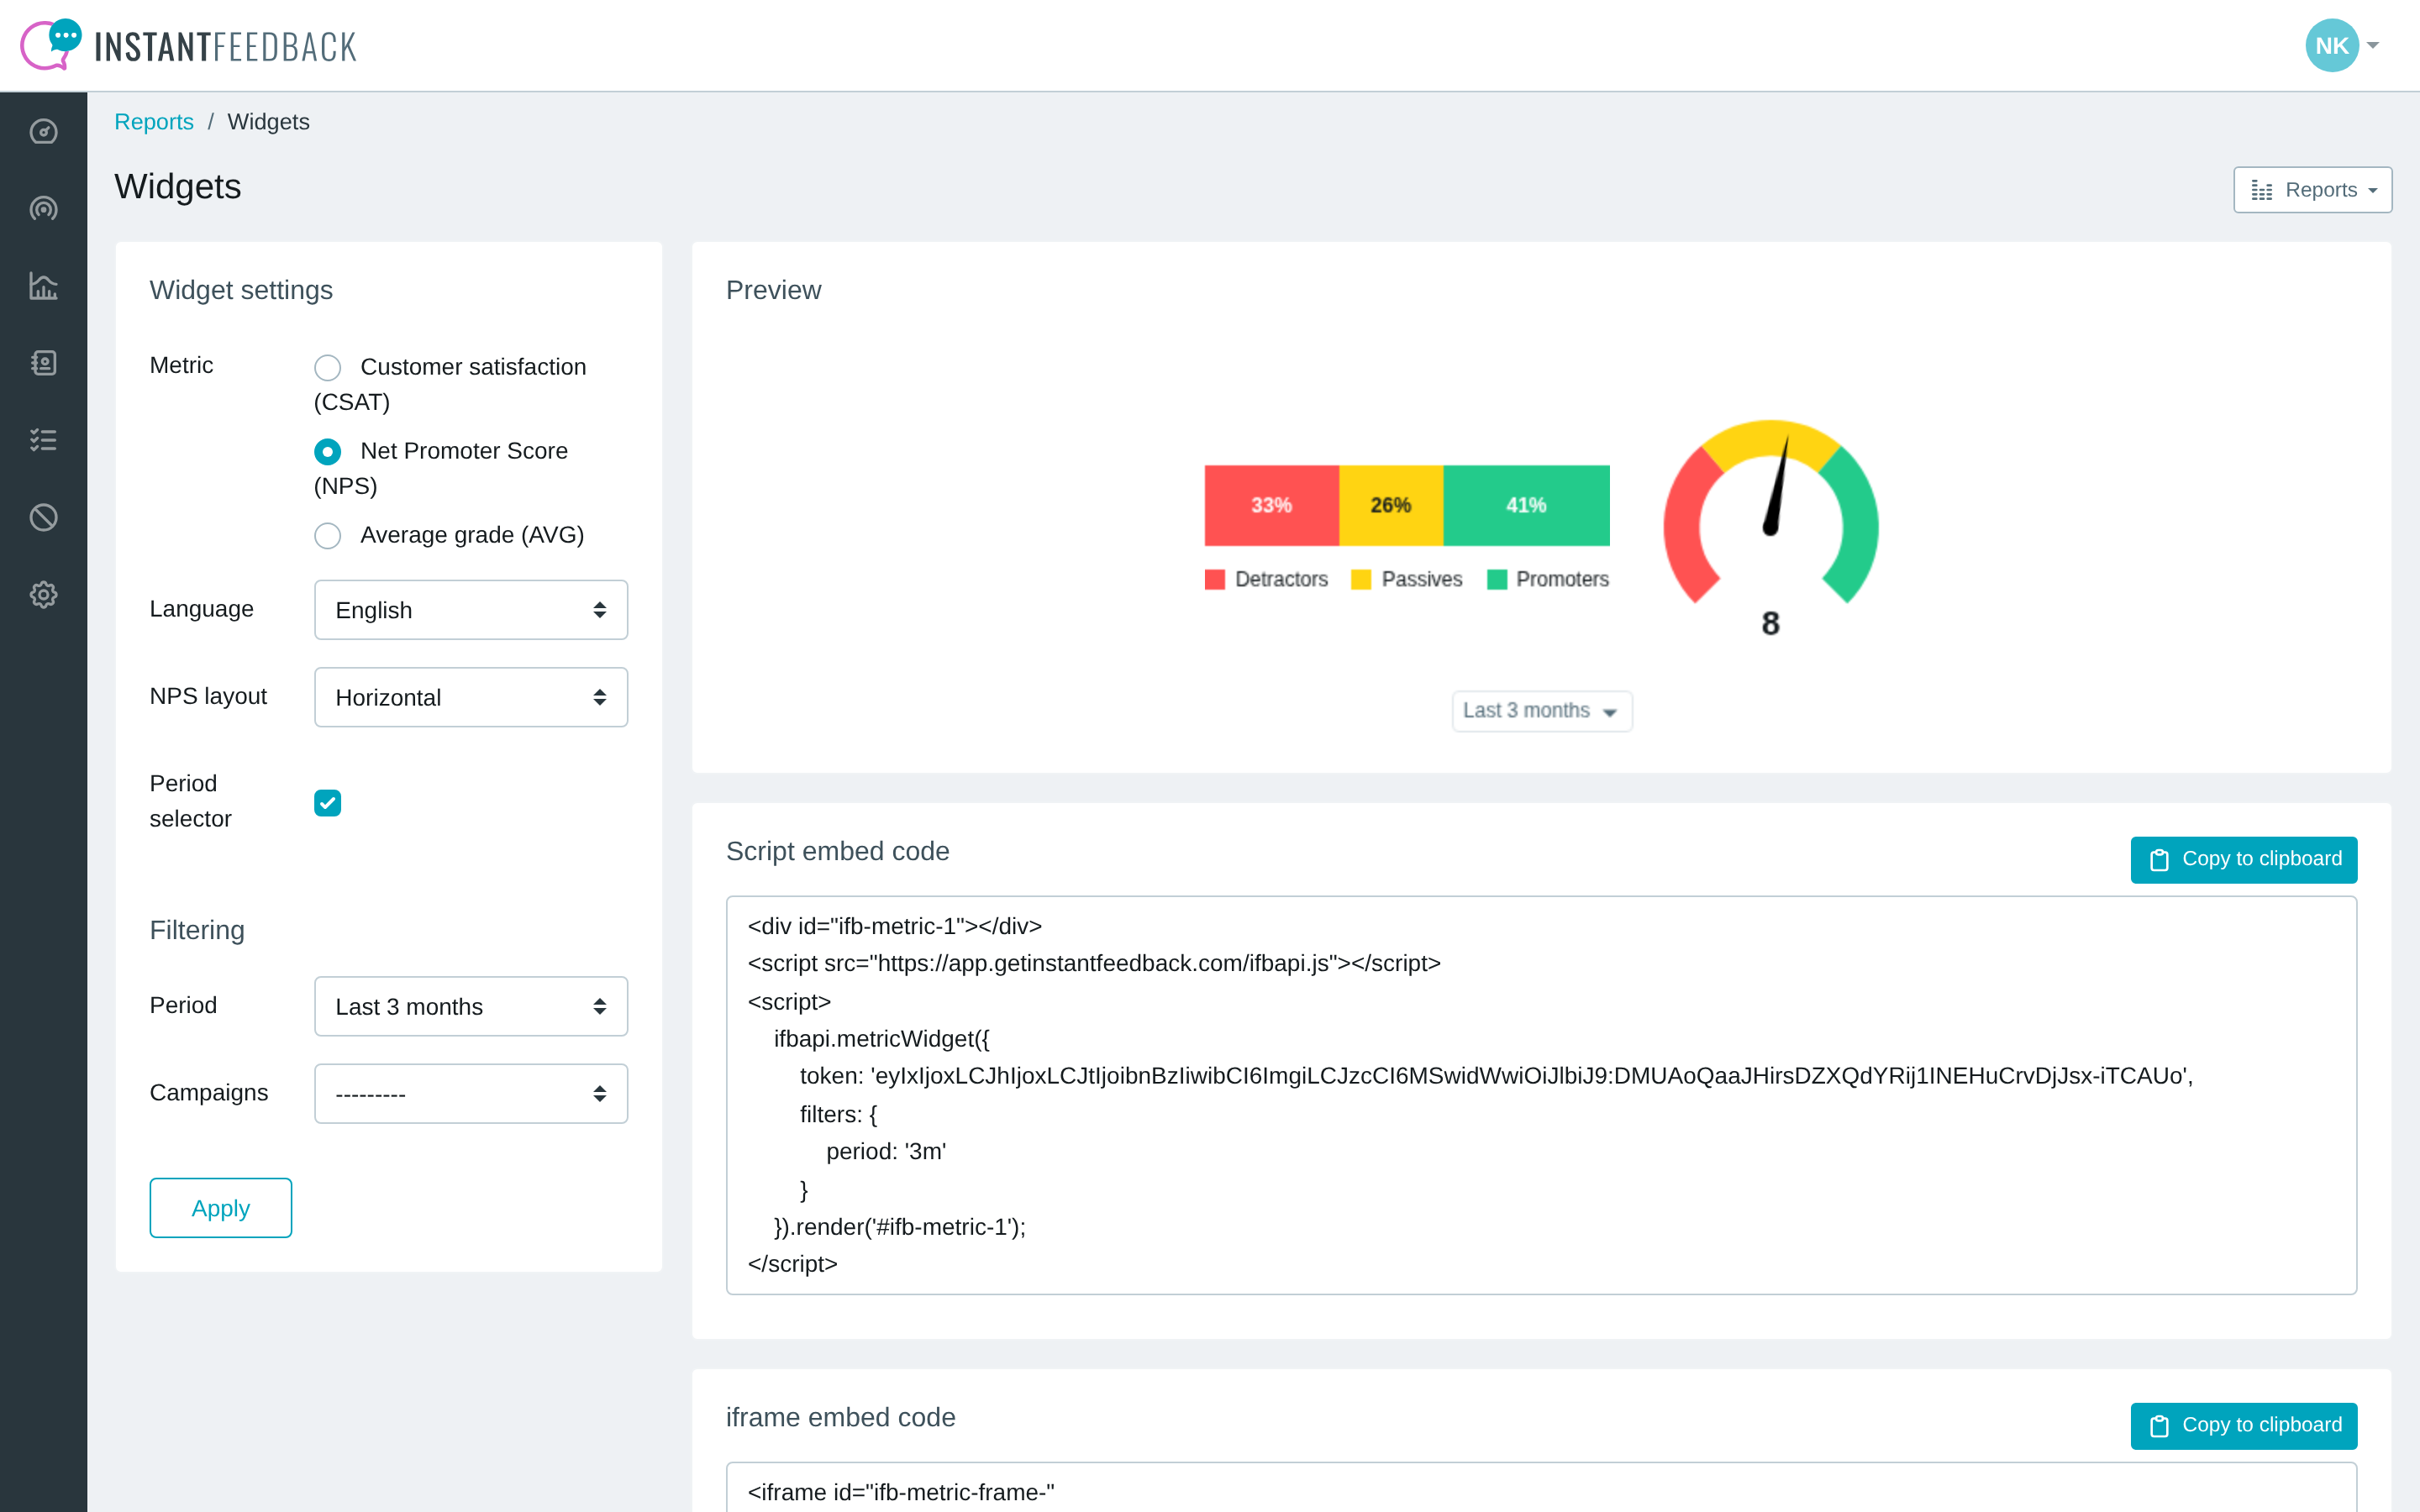Toggle the Period selector checkbox

[x=327, y=803]
